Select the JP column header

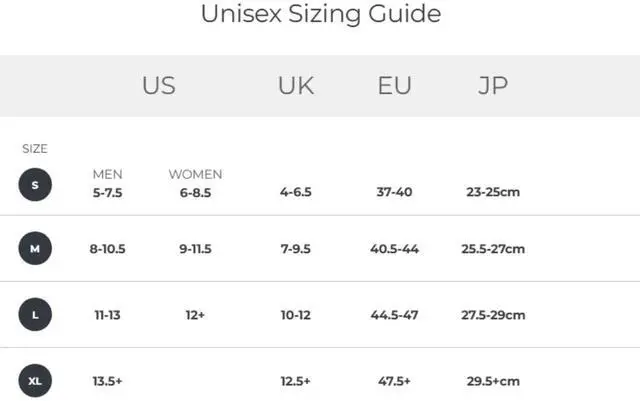coord(492,86)
